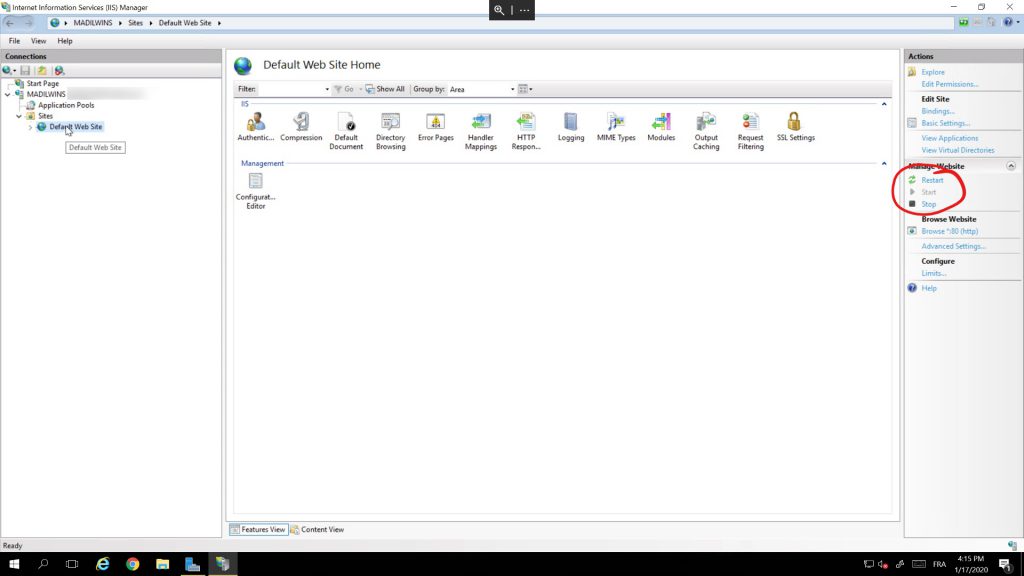
Task: Collapse the MADILWINS server node
Action: point(8,94)
